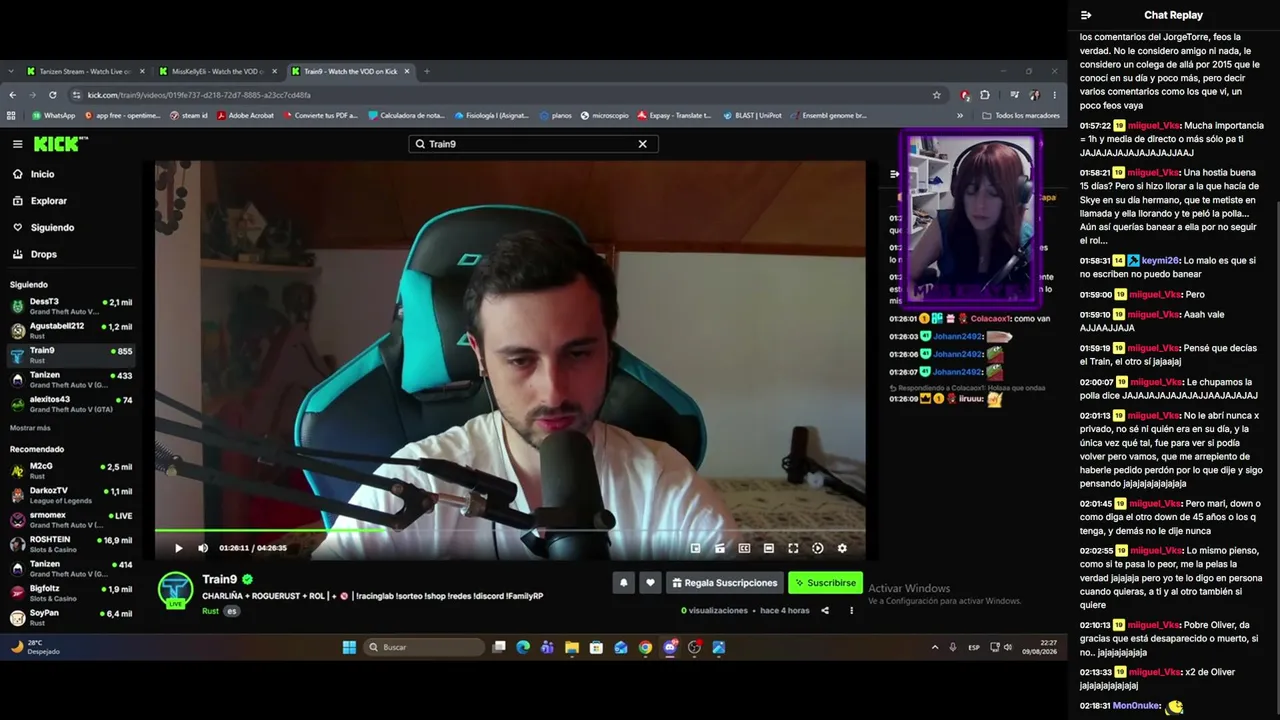This screenshot has height=720, width=1280.
Task: Open Microsoft Teams from taskbar
Action: 547,647
